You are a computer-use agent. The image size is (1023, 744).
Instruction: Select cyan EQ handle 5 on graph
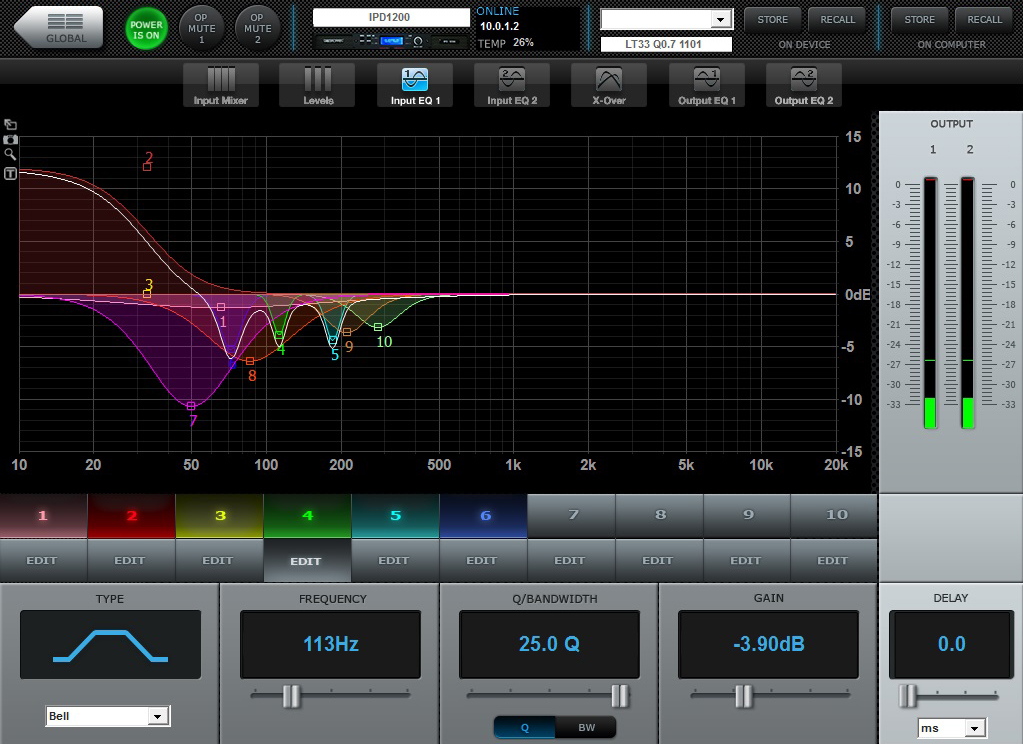click(333, 341)
